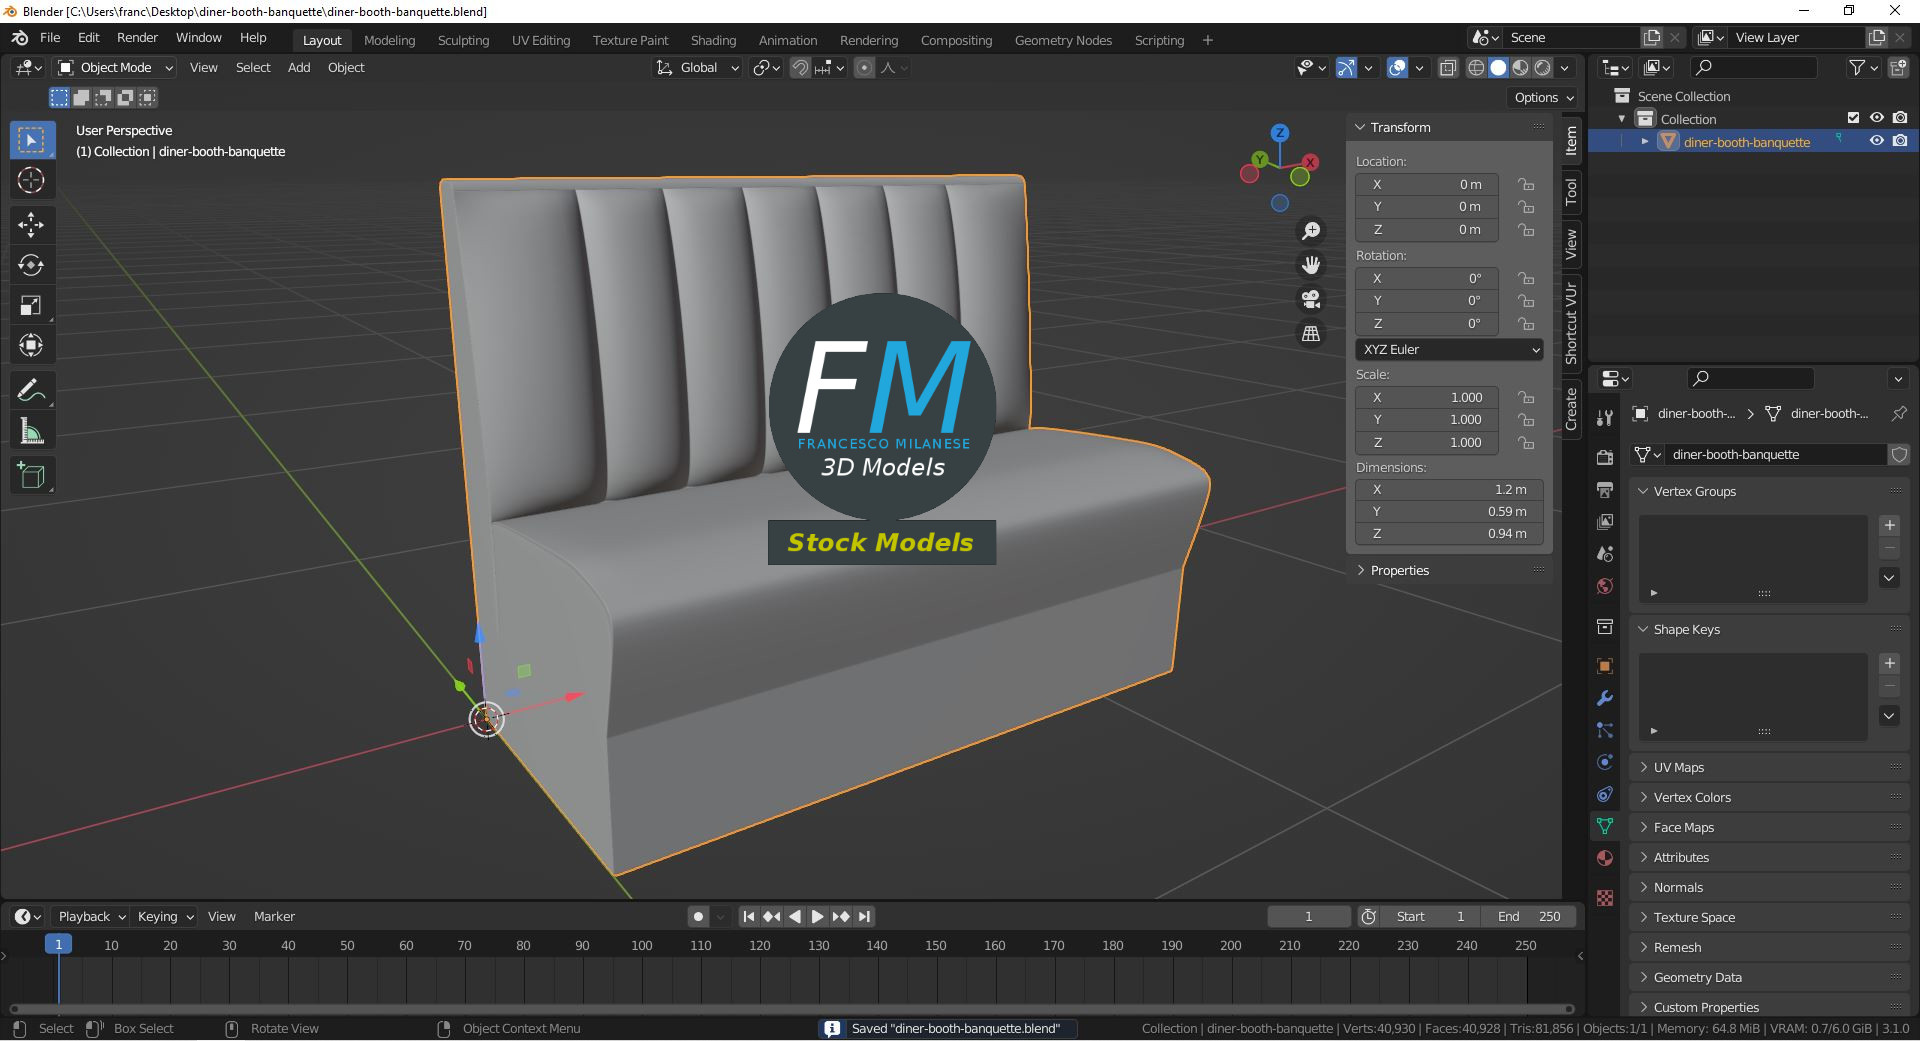Viewport: 1920px width, 1041px height.
Task: Click the zoom view magnifier icon
Action: pos(1311,231)
